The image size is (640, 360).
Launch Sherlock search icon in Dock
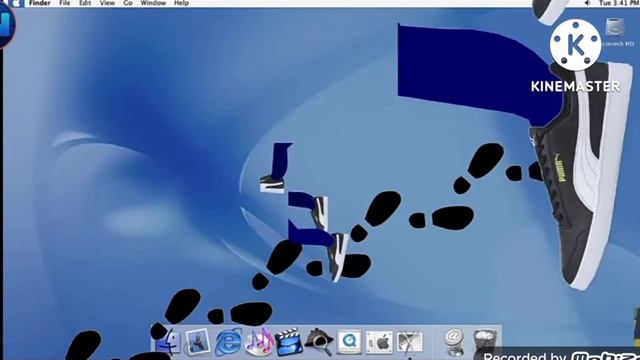point(319,342)
